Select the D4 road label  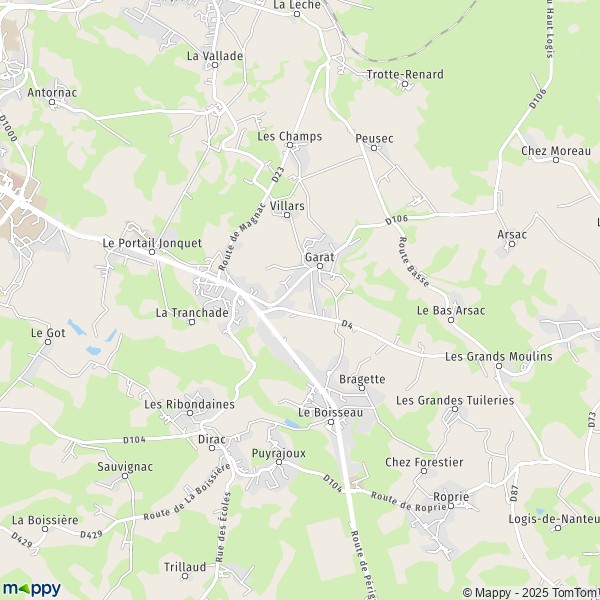347,324
